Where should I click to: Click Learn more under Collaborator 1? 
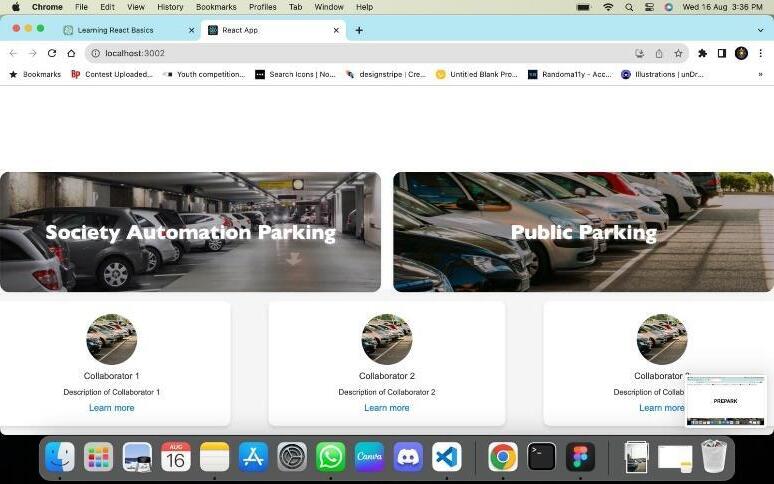tap(112, 408)
